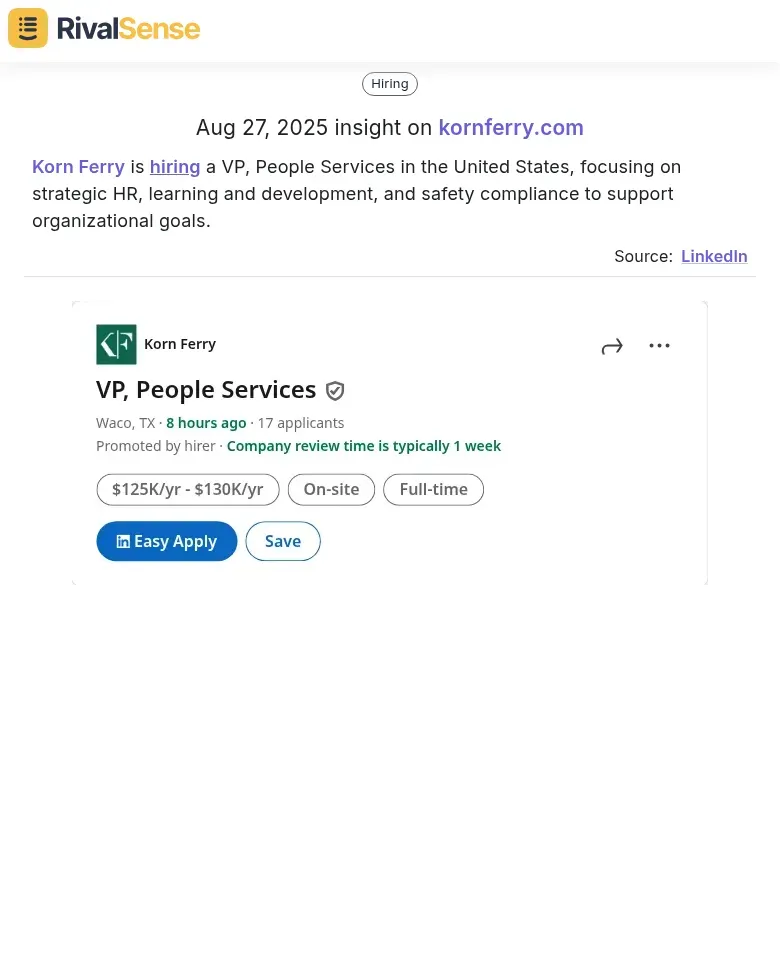Click the share arrow on the job post
This screenshot has height=960, width=780.
point(612,345)
